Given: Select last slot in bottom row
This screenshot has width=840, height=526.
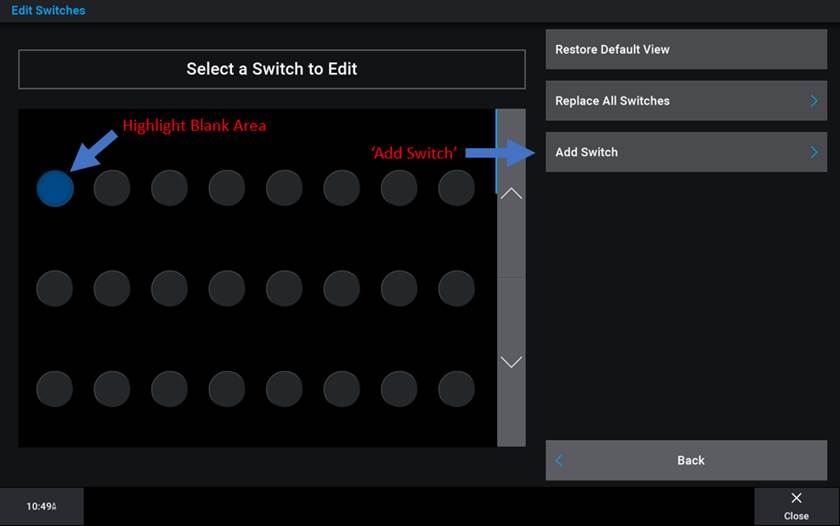Looking at the screenshot, I should [456, 388].
